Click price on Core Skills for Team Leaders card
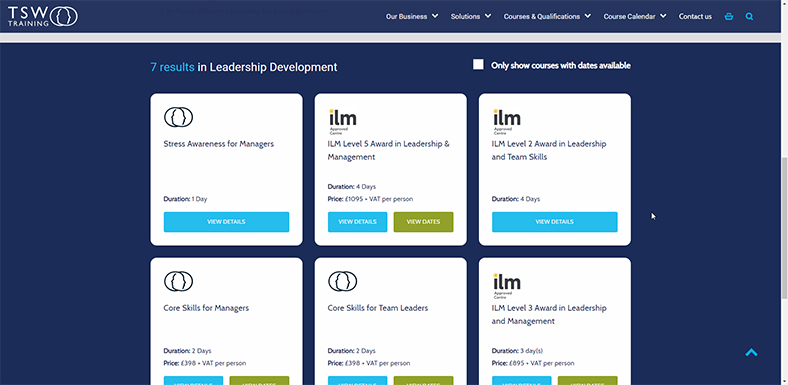The image size is (788, 385). click(x=369, y=363)
